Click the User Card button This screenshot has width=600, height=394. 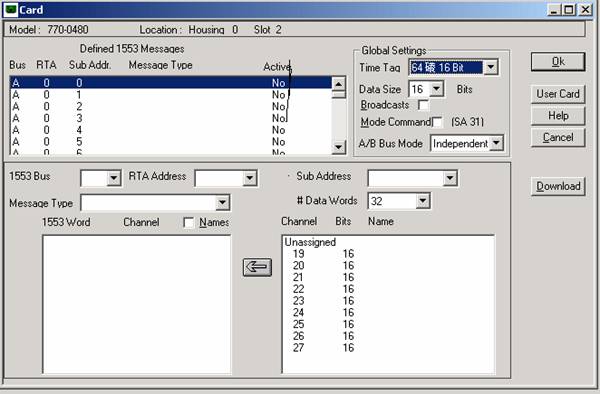pos(558,94)
